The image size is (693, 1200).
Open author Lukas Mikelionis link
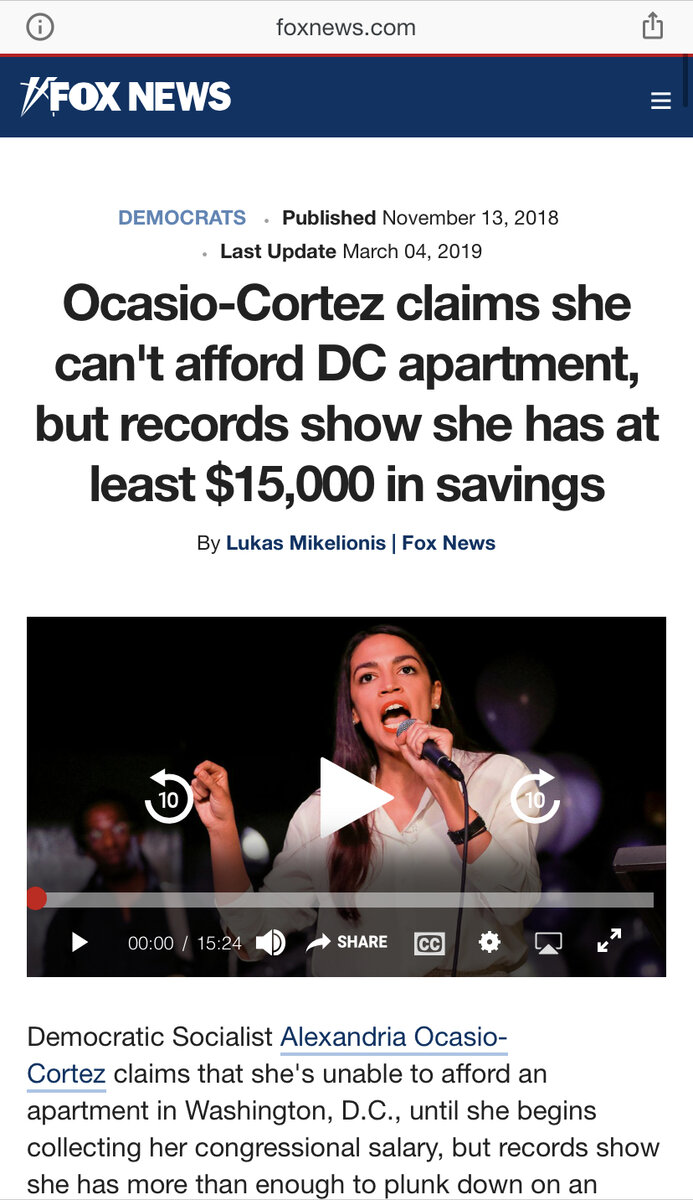point(306,543)
